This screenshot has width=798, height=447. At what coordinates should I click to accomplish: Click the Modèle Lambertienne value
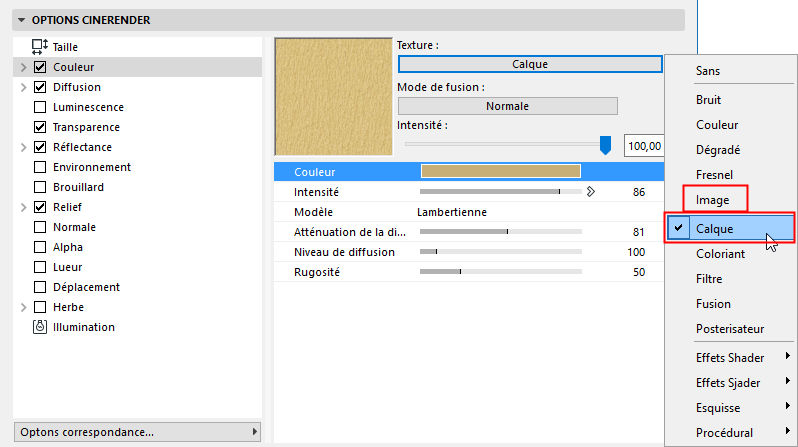point(452,212)
